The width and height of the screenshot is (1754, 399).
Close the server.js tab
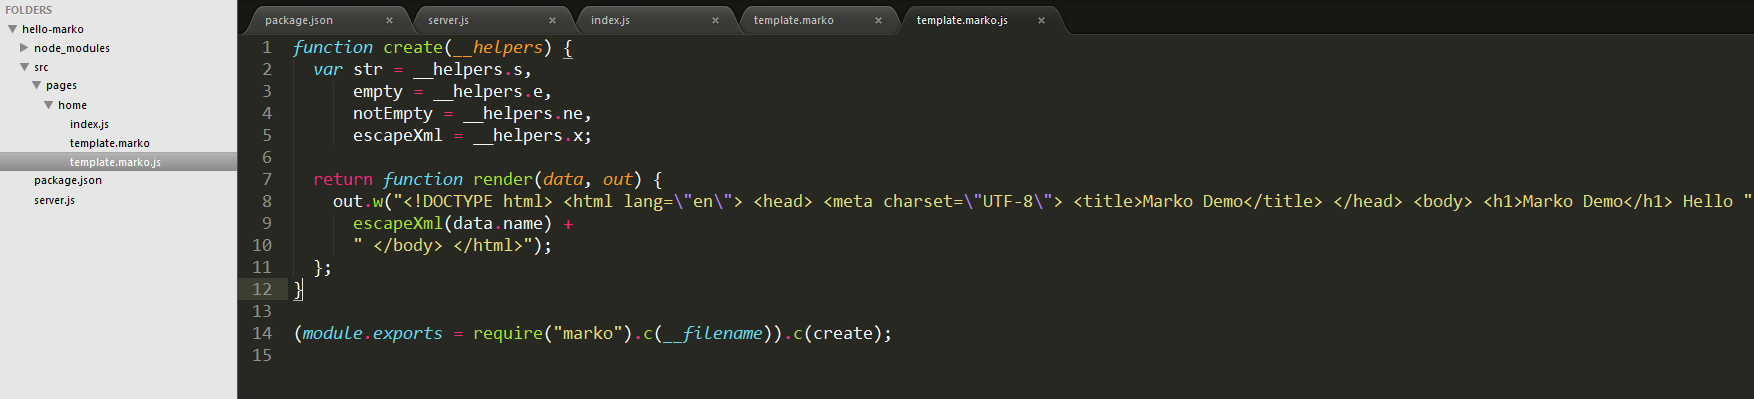(552, 20)
